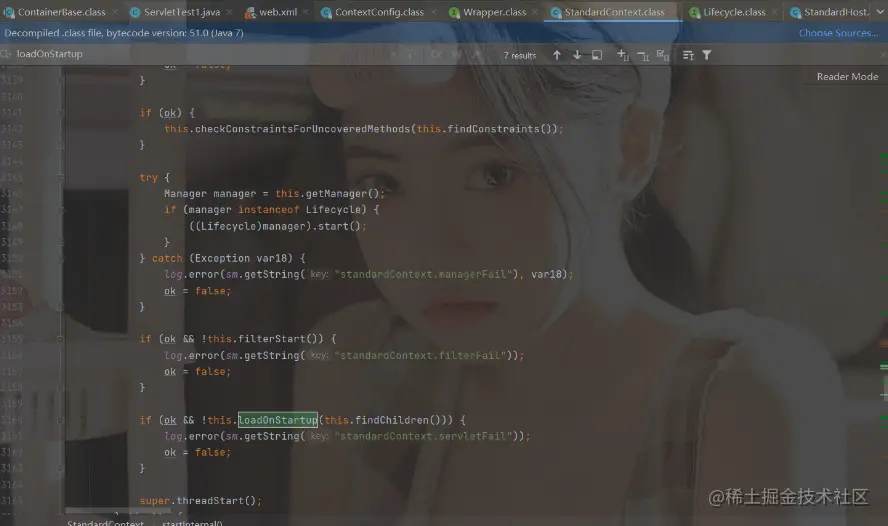Click 'super.threadStart();' line
Viewport: 888px width, 526px height.
click(x=200, y=501)
